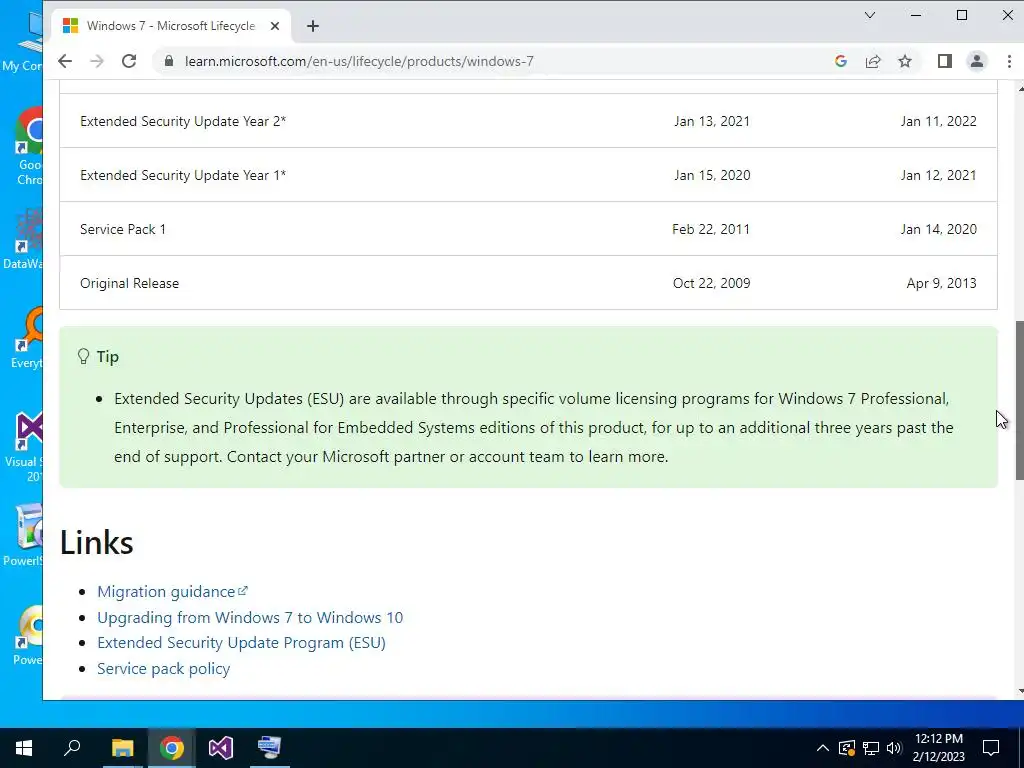Click the Apr 9, 2013 end date
The width and height of the screenshot is (1024, 768).
[941, 283]
